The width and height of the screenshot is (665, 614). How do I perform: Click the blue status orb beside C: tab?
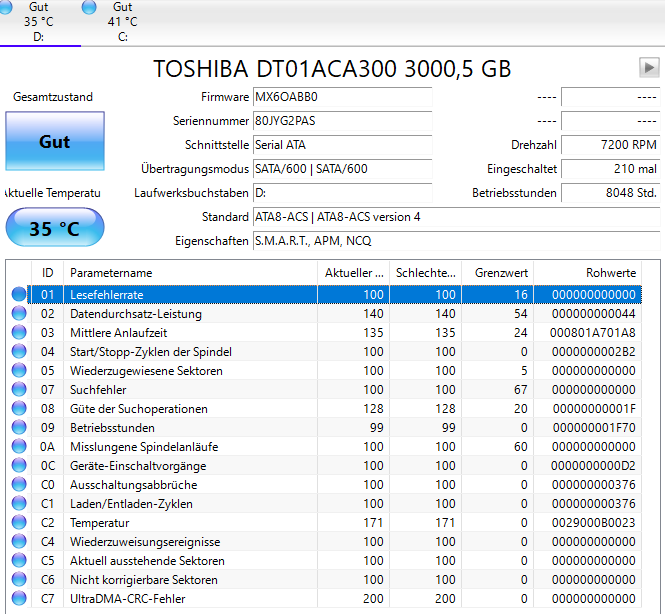(x=89, y=7)
